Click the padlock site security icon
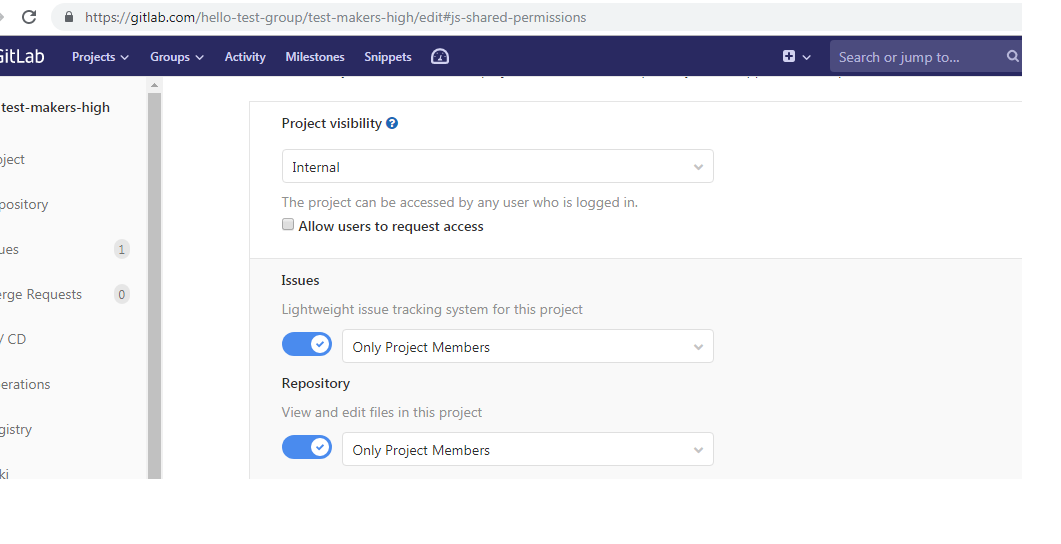 pyautogui.click(x=69, y=17)
